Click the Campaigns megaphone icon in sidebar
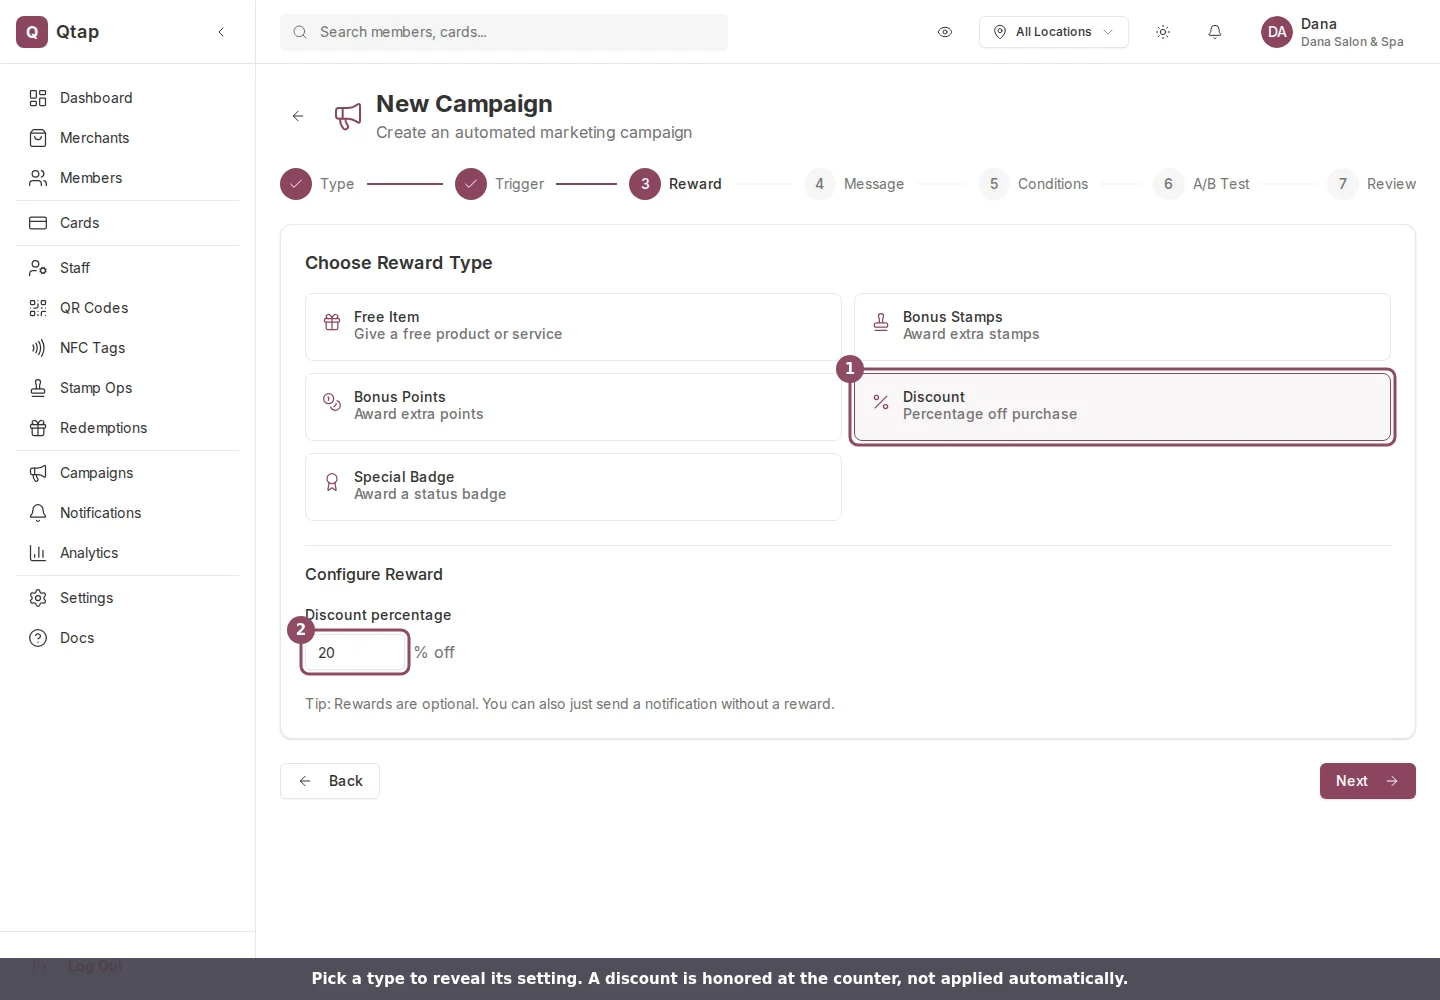Image resolution: width=1440 pixels, height=1000 pixels. [x=38, y=473]
